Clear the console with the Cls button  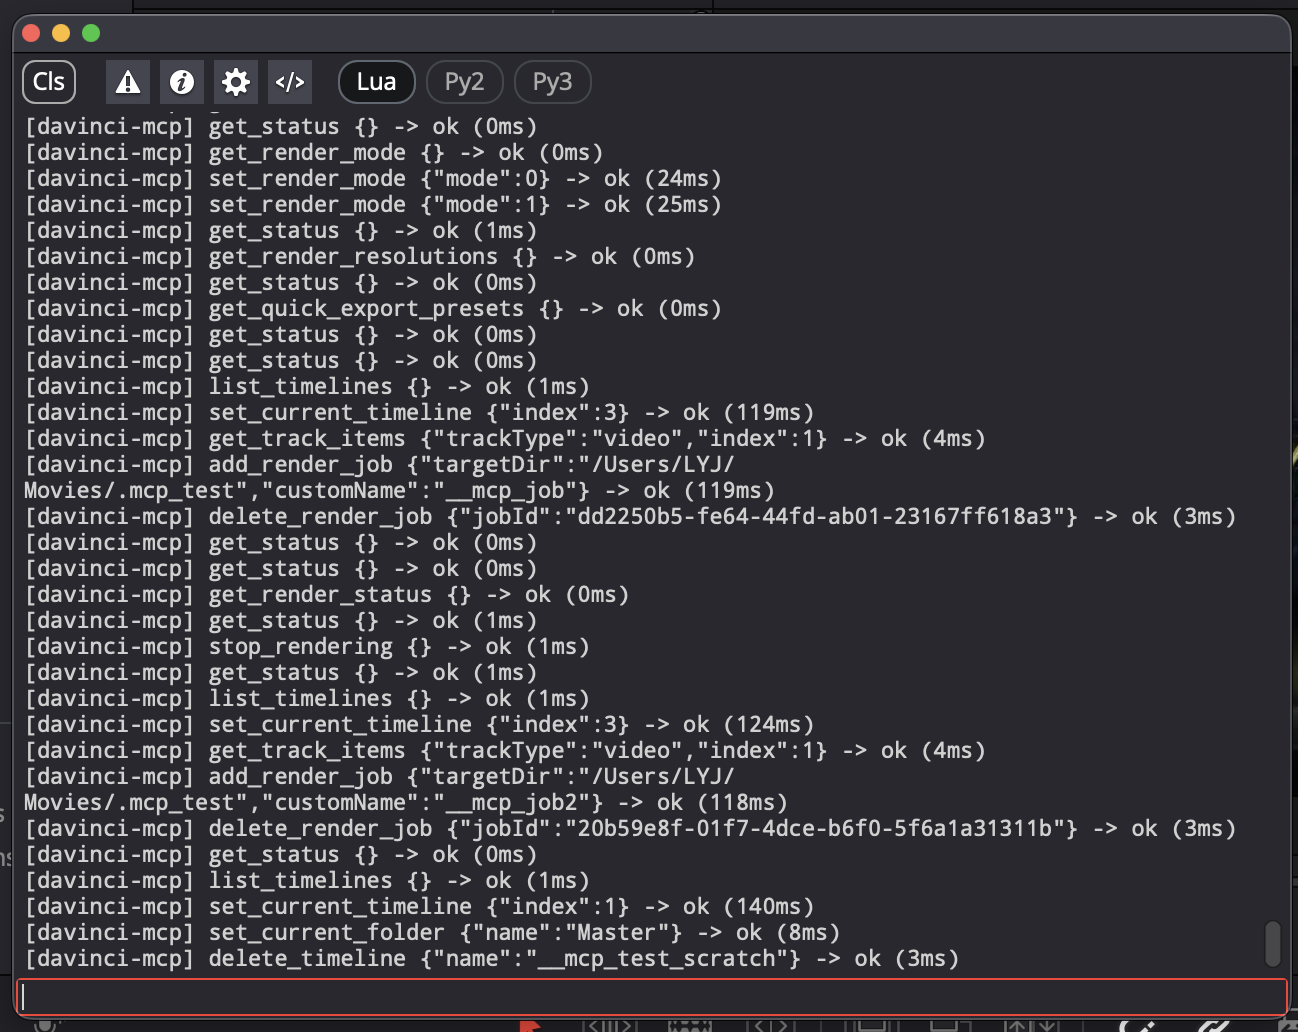(49, 82)
